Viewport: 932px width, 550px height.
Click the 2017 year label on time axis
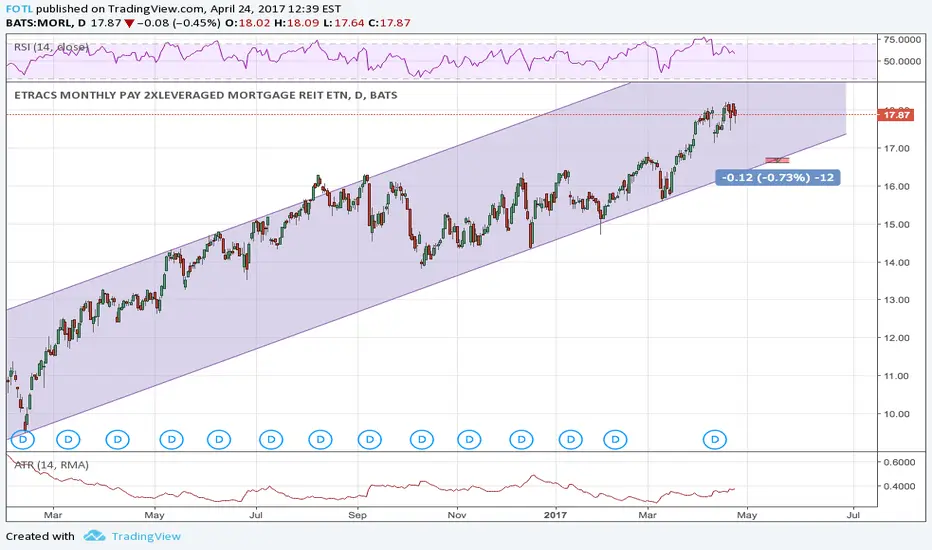tap(556, 515)
